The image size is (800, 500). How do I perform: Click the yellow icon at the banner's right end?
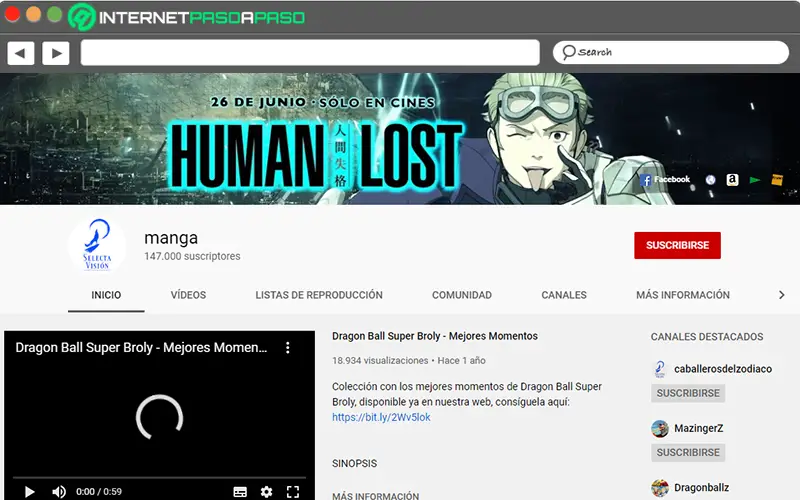[x=777, y=180]
